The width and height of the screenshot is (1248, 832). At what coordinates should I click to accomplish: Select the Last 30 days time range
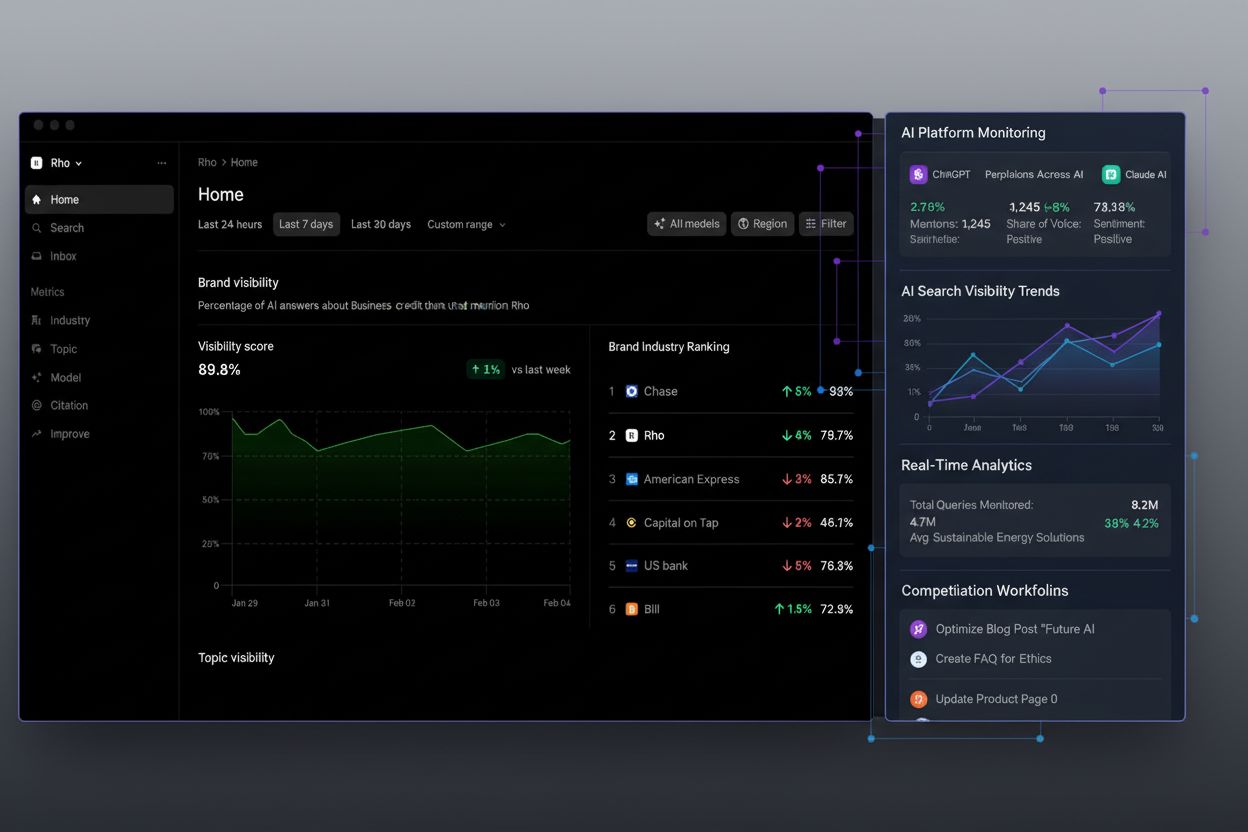point(381,224)
